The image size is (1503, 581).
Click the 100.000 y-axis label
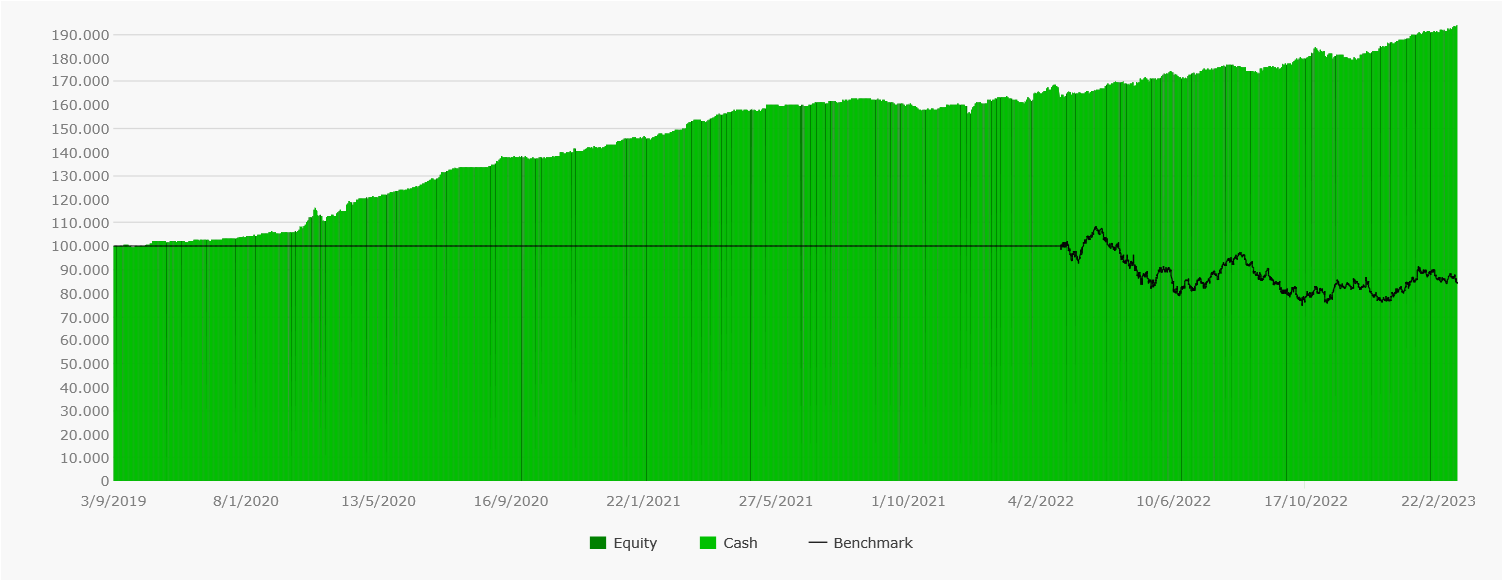80,247
